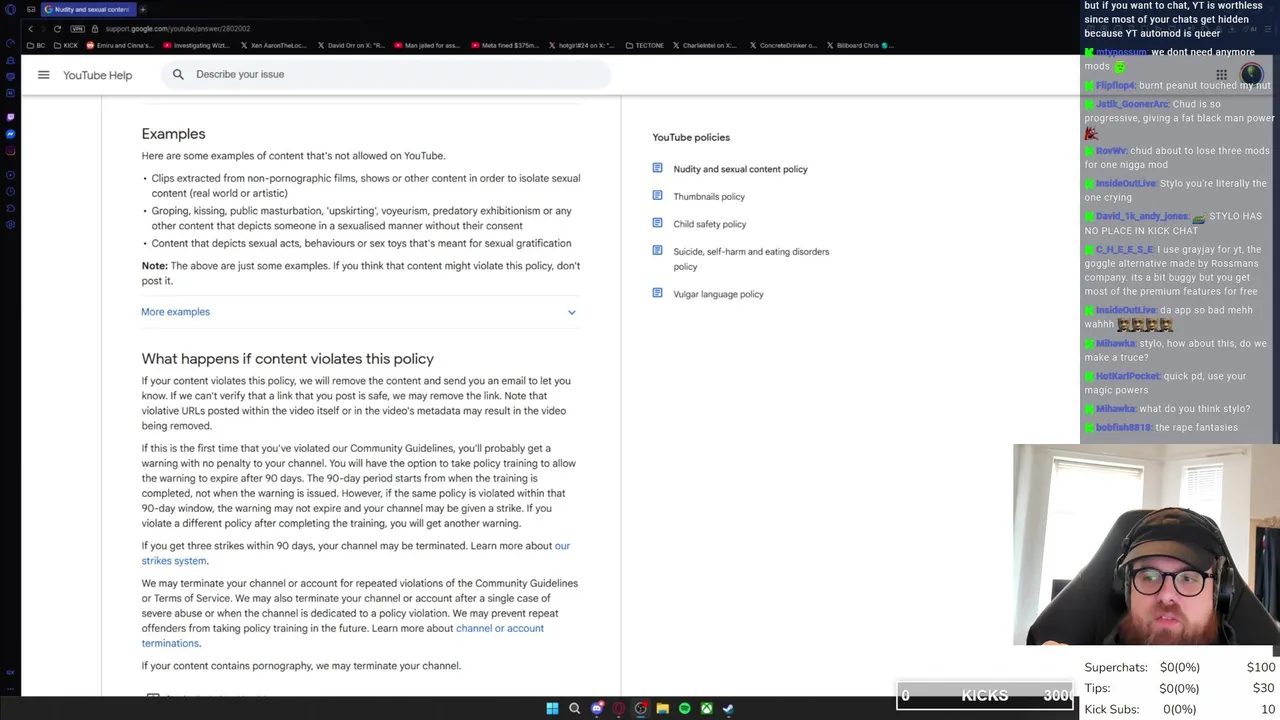1280x720 pixels.
Task: Open Windows taskbar search
Action: click(x=574, y=708)
